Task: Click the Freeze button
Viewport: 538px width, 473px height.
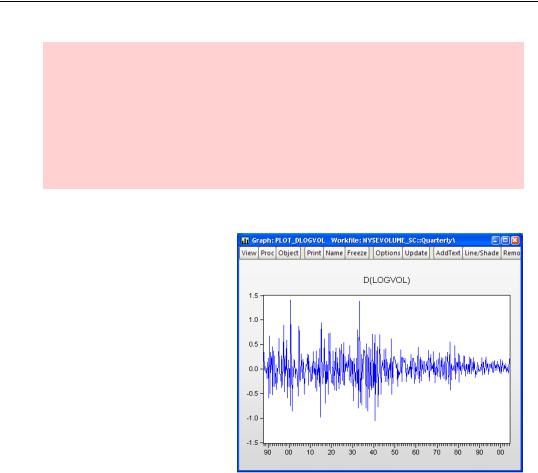Action: [x=357, y=253]
